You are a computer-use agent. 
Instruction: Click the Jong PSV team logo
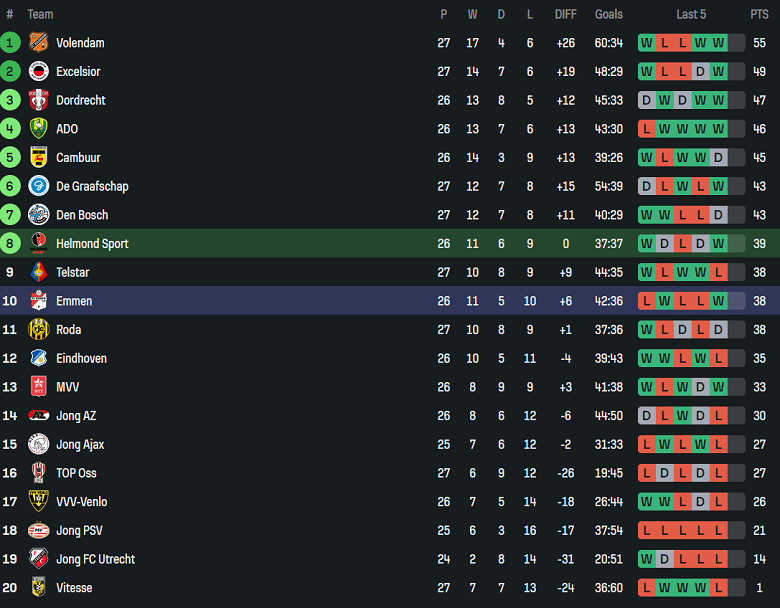(x=38, y=530)
